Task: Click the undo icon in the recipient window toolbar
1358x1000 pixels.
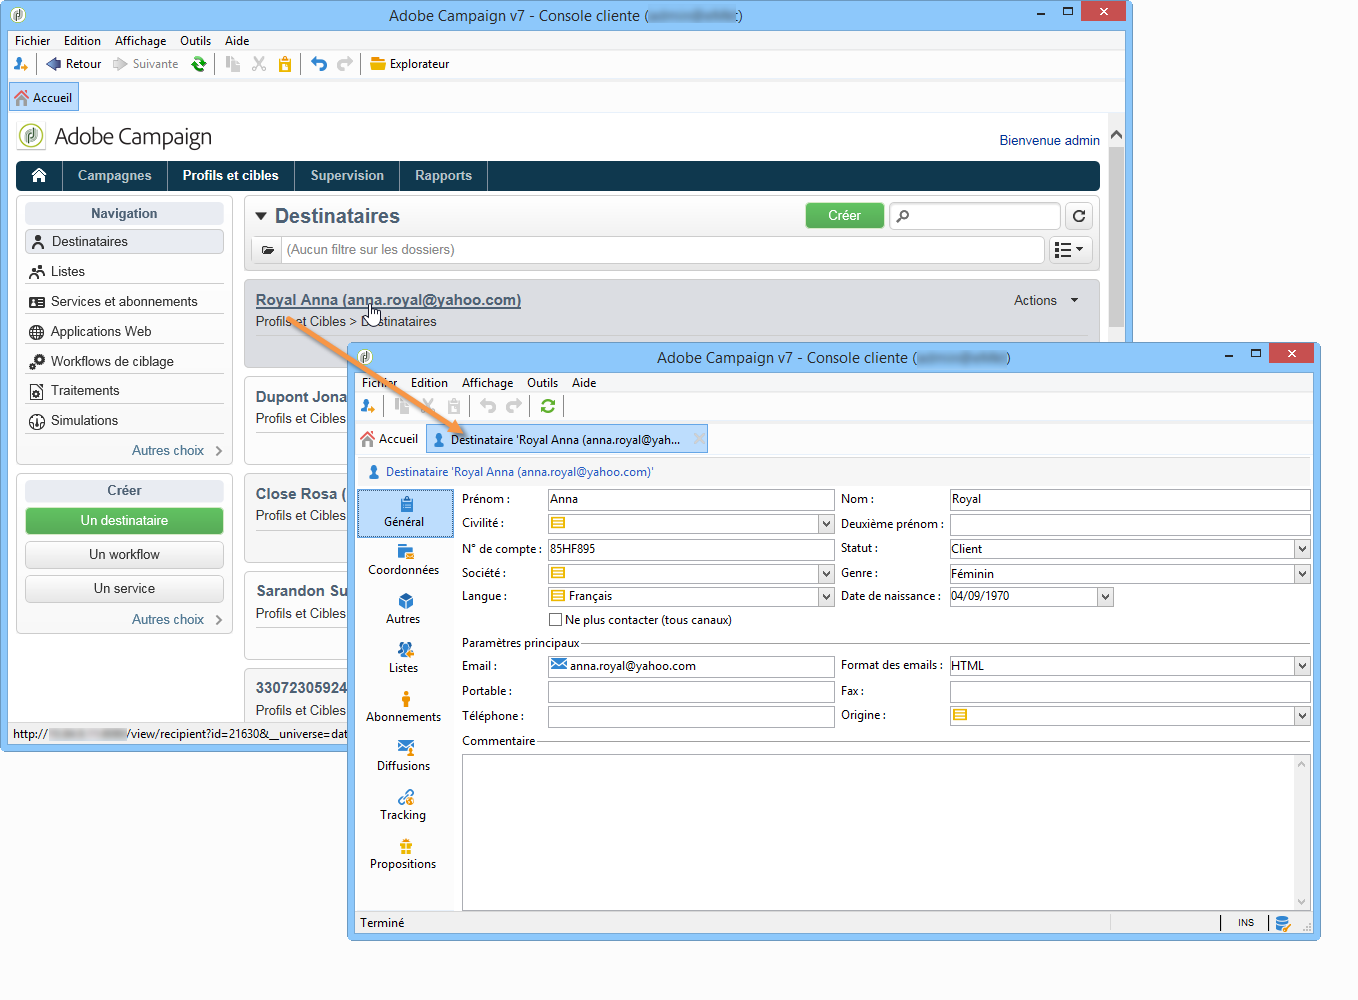Action: coord(488,406)
